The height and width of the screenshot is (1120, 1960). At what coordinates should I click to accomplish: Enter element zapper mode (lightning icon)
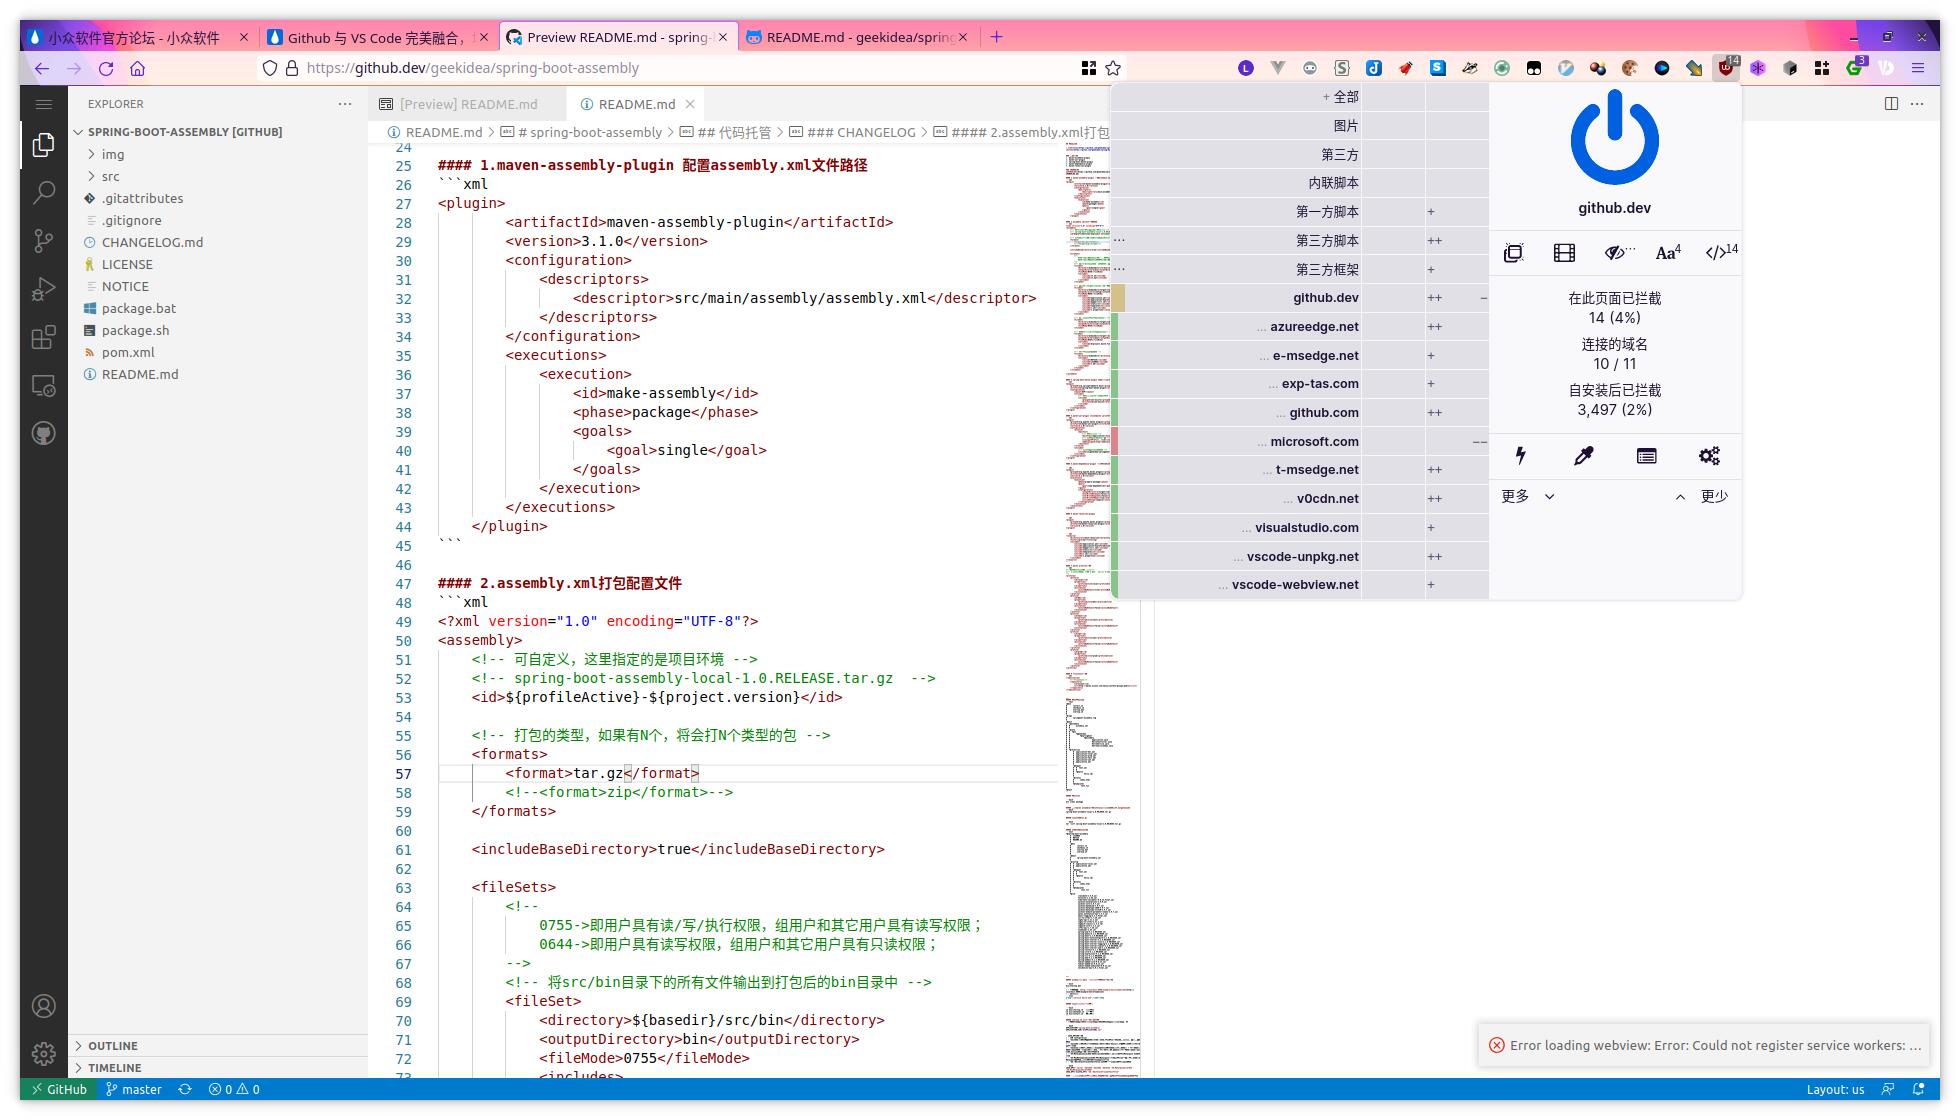[1520, 456]
